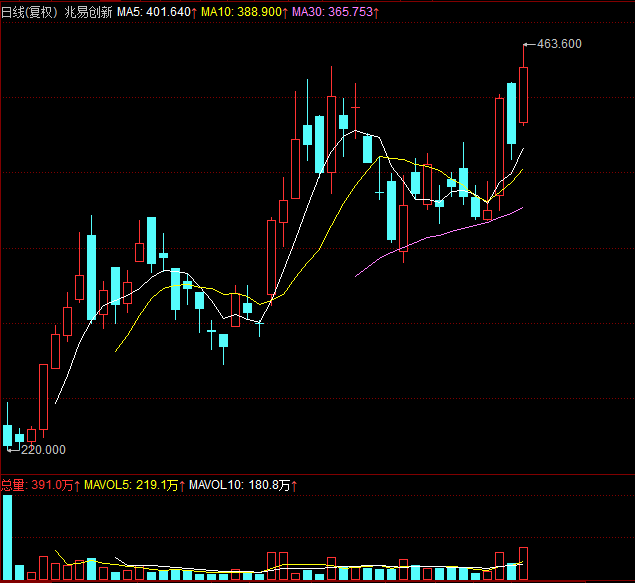Click the up arrow after MA10 value
The width and height of the screenshot is (635, 583).
tap(286, 12)
